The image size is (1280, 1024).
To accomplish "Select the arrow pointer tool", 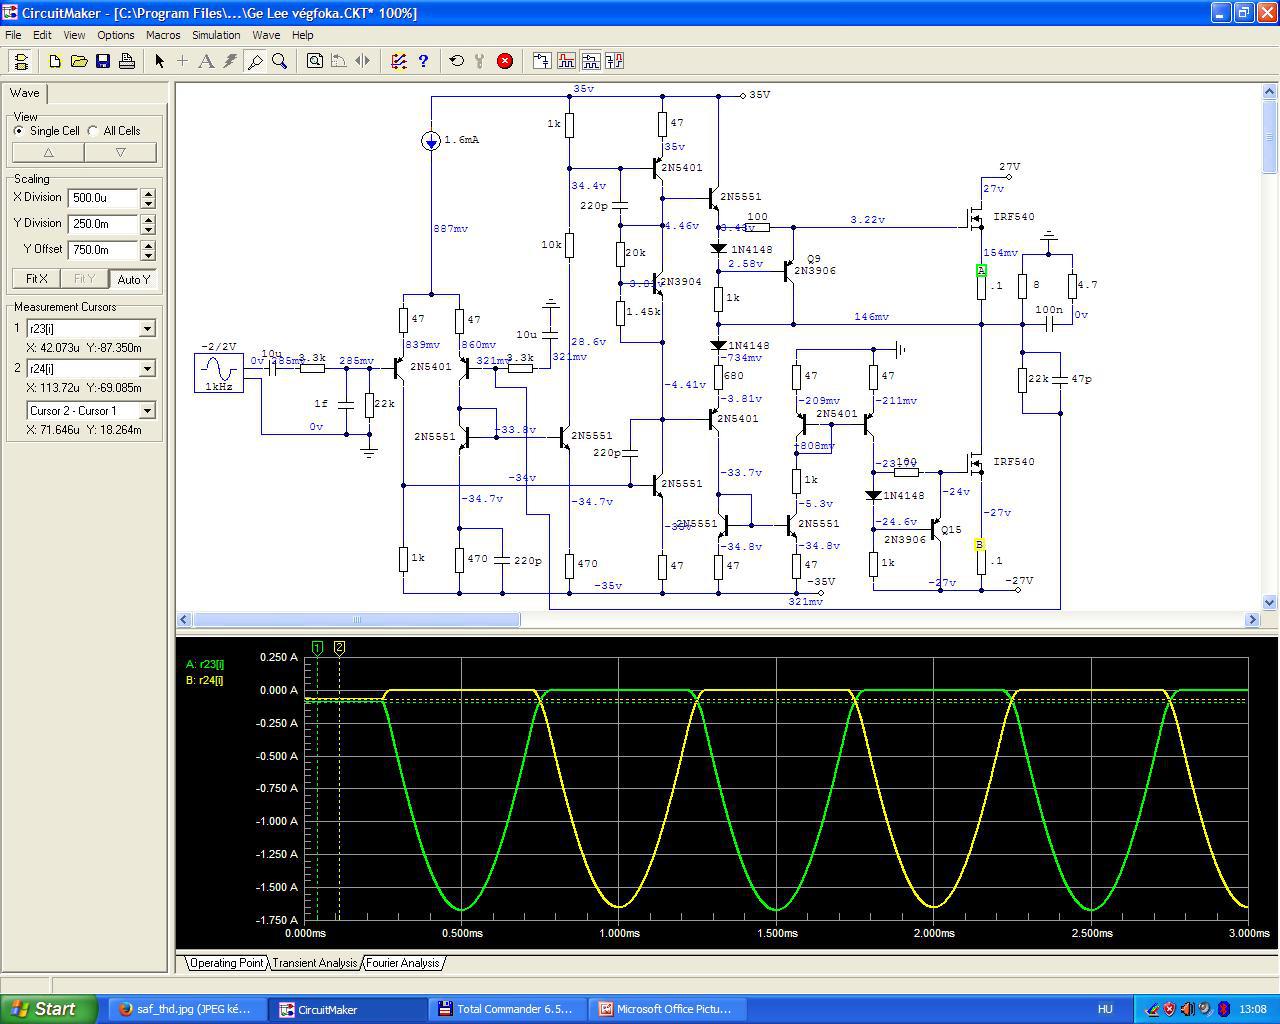I will (x=159, y=61).
